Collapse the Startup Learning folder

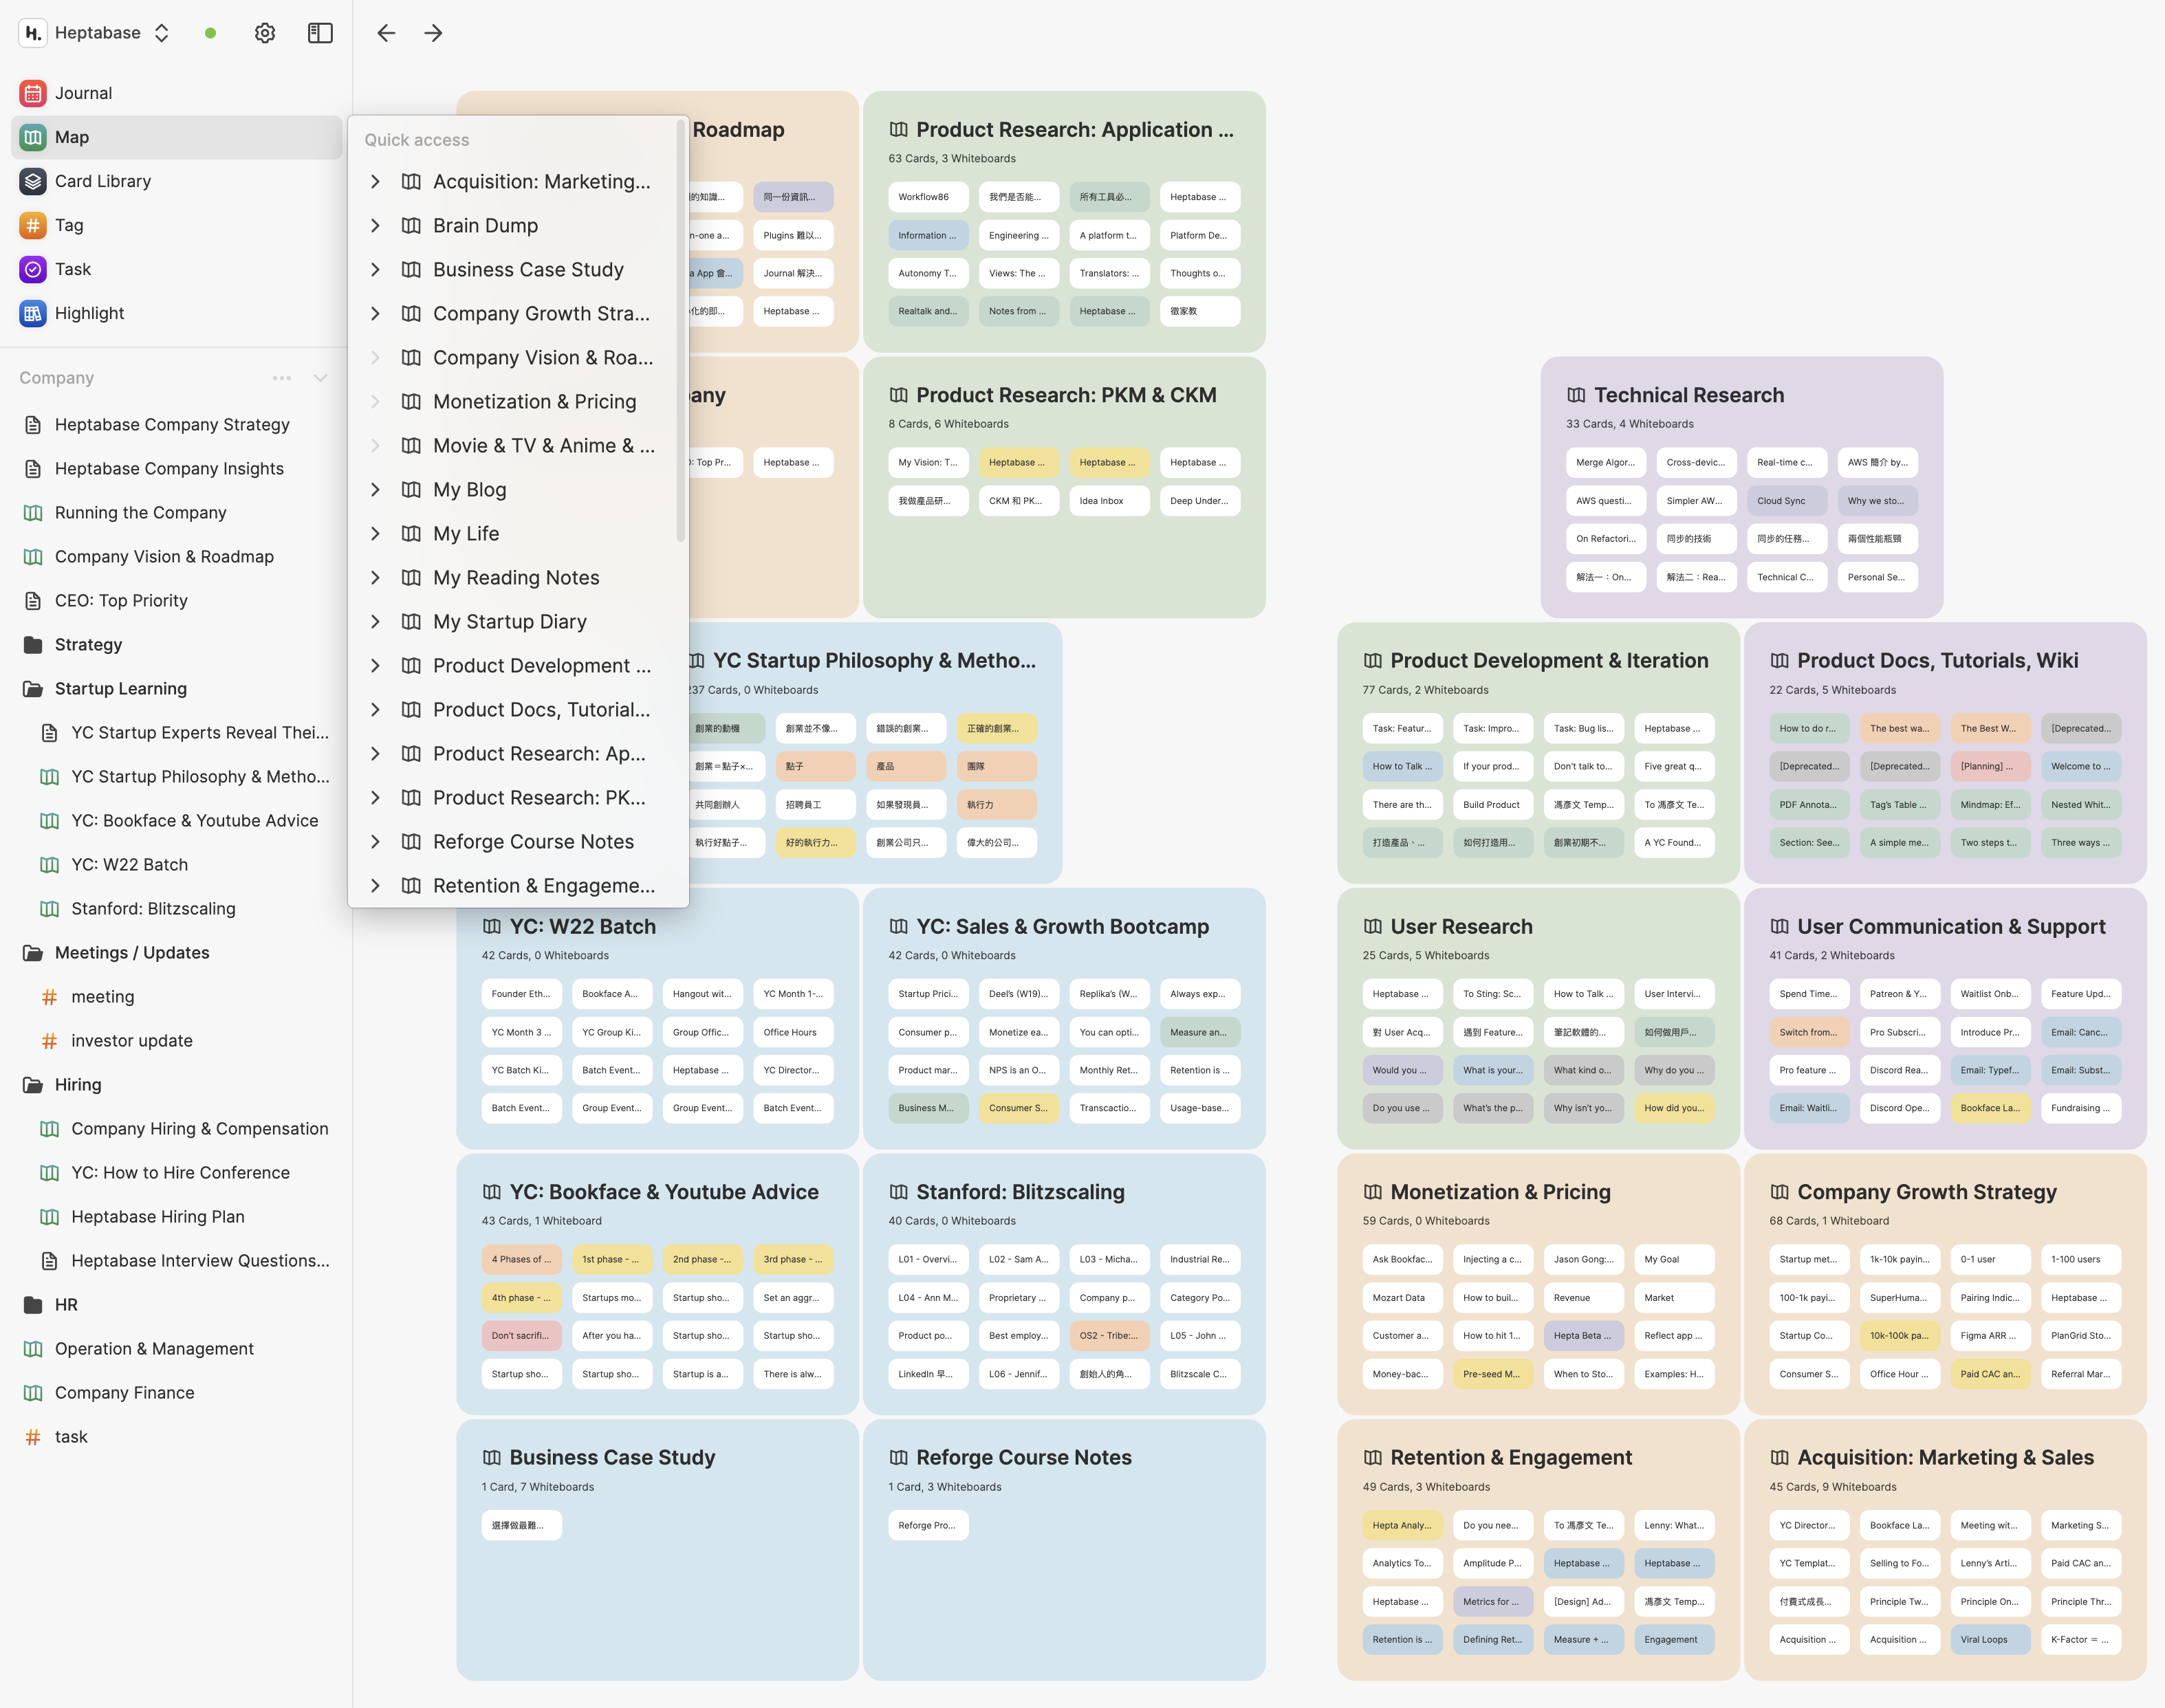click(x=33, y=689)
